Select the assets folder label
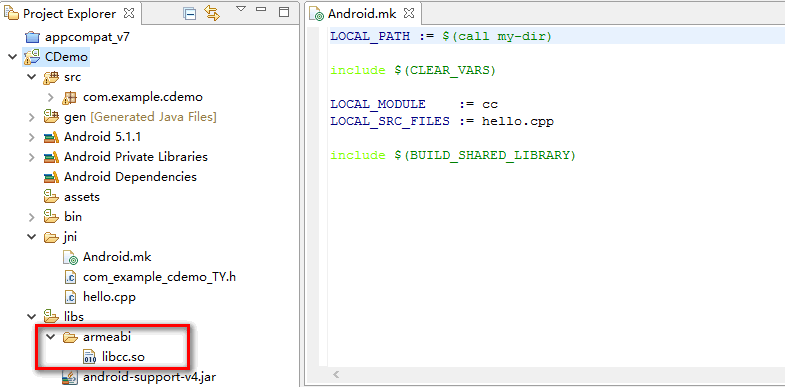Image resolution: width=785 pixels, height=387 pixels. pos(82,197)
